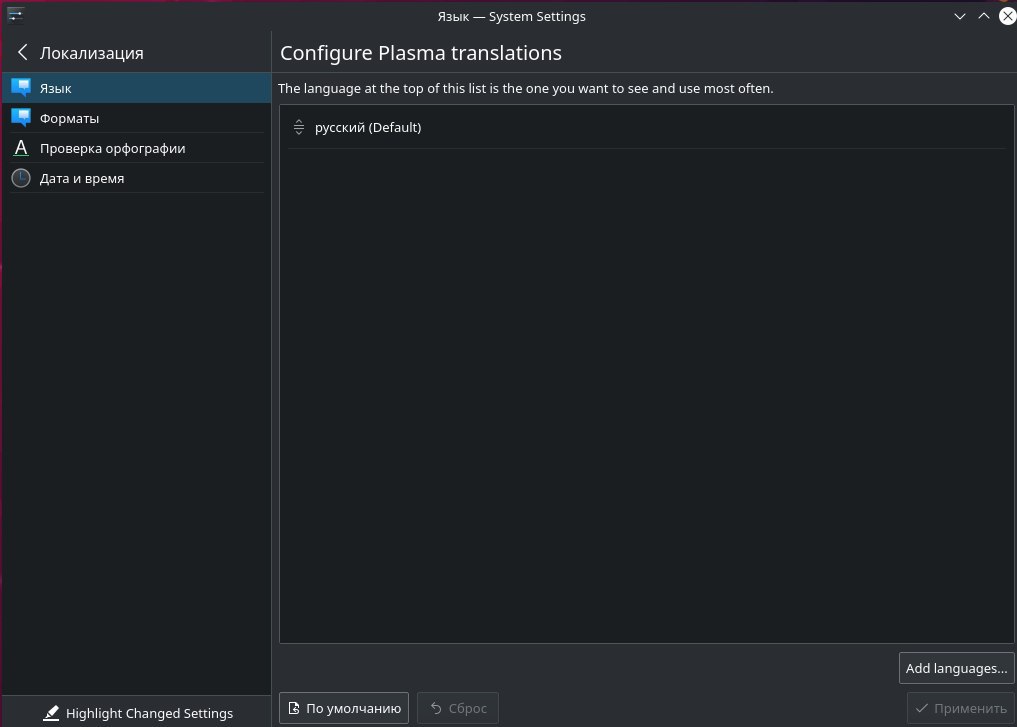Click the reorder handle beside русский
Screen dimensions: 1017x727
pyautogui.click(x=298, y=127)
